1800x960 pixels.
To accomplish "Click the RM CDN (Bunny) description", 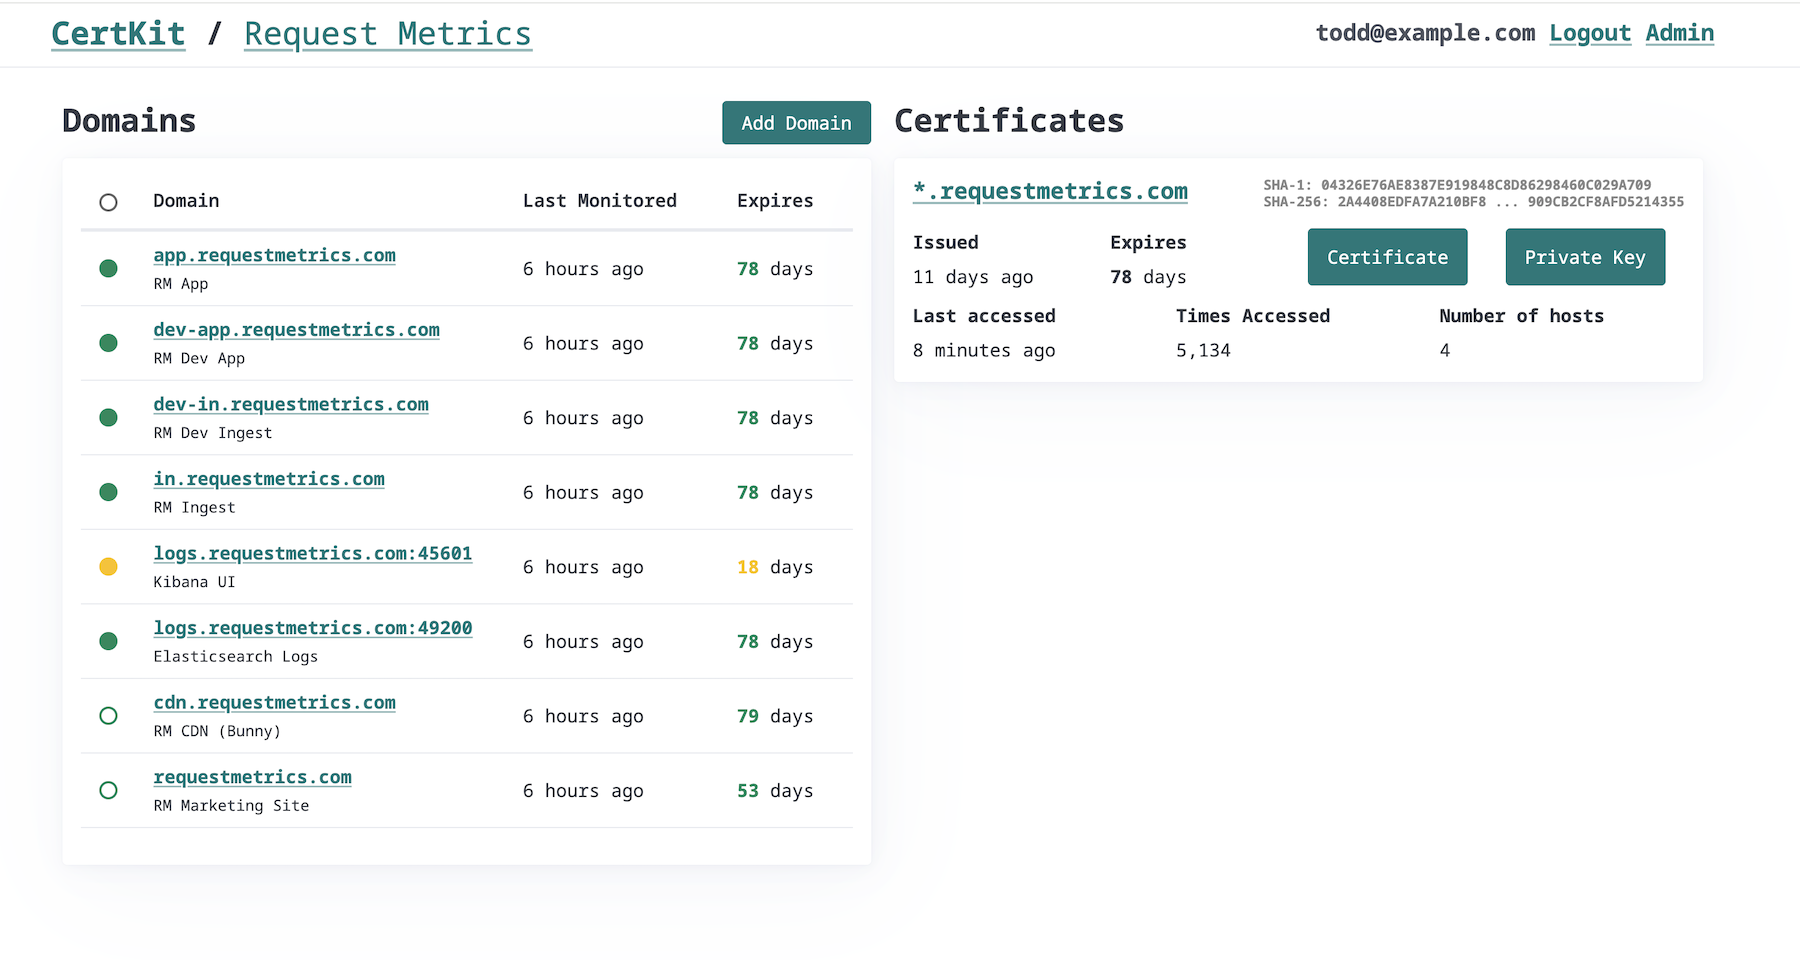I will point(217,731).
